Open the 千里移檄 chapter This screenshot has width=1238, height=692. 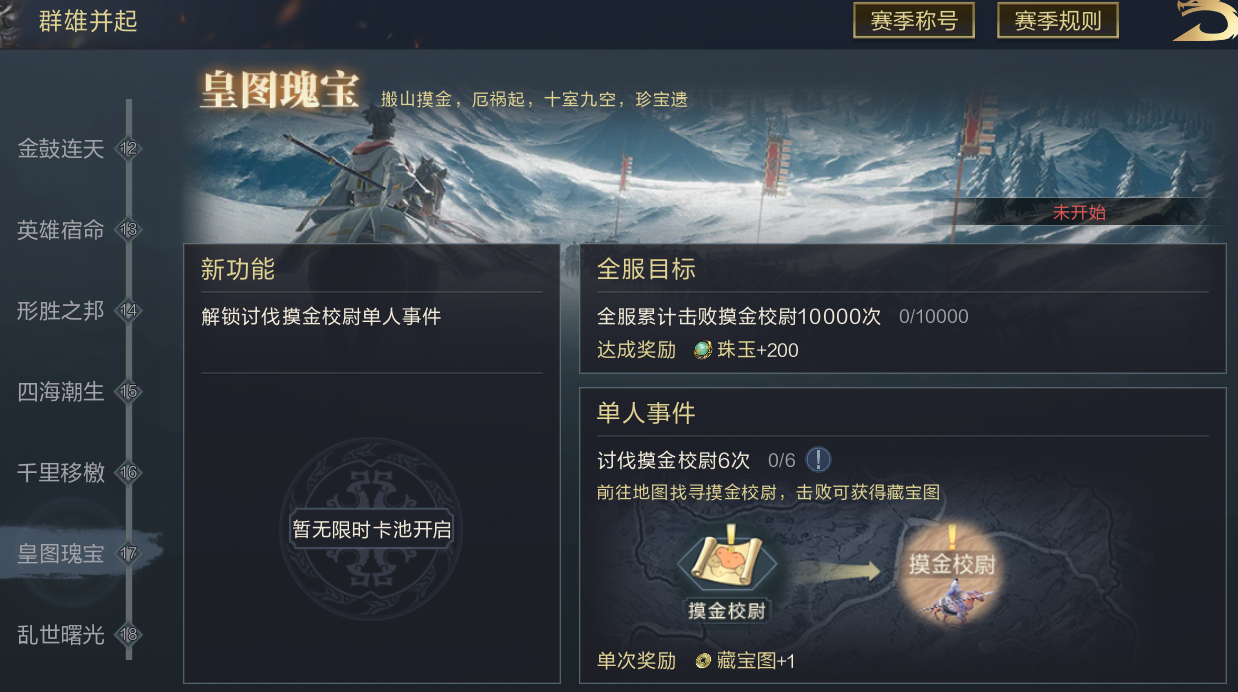point(61,472)
